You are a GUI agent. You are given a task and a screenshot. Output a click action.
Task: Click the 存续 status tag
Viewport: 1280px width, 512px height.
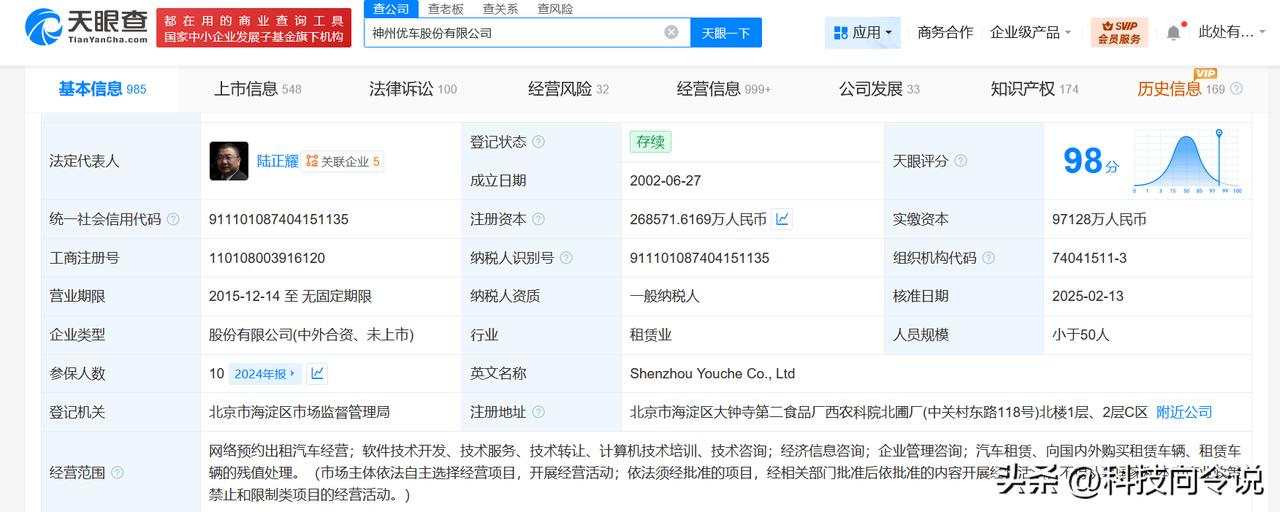(650, 142)
